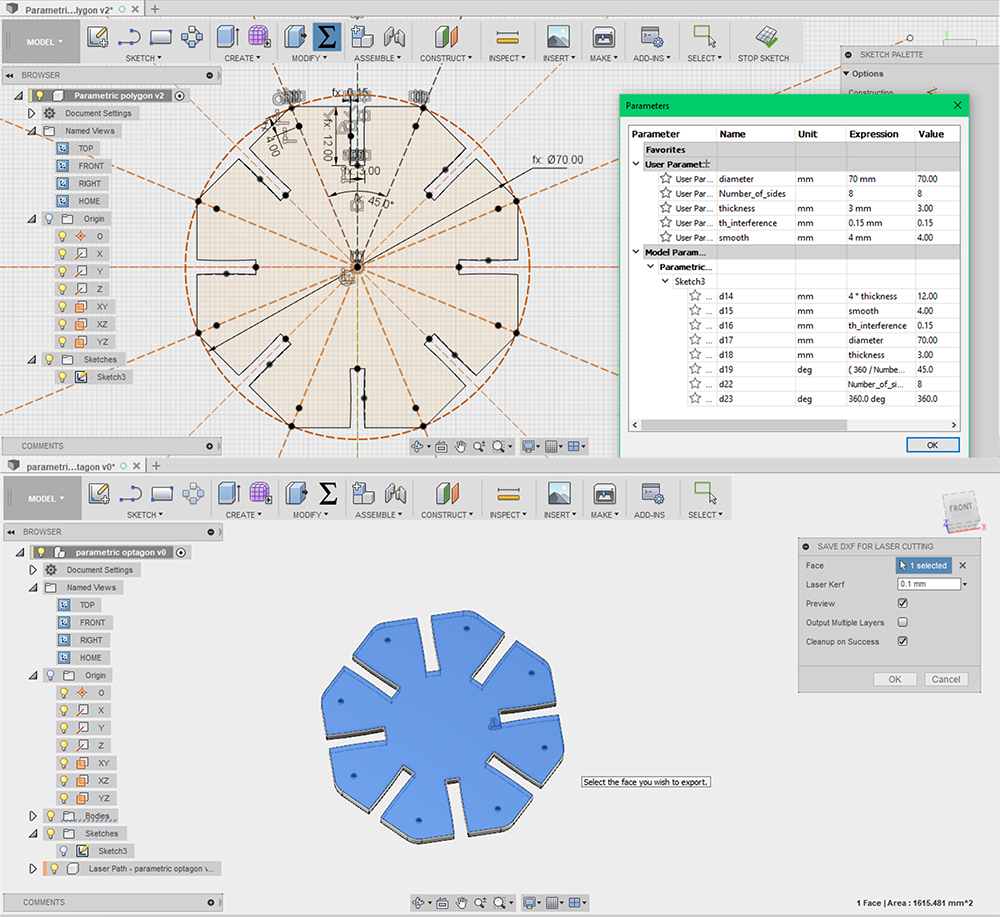1000x917 pixels.
Task: Uncheck the Cleanup on Success option
Action: 903,641
